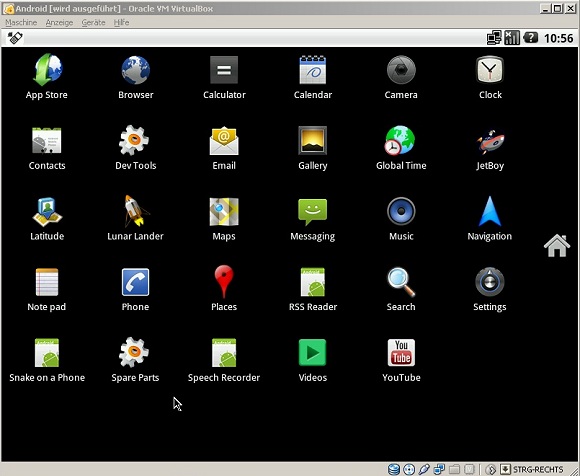
Task: Open the Email app
Action: [x=224, y=148]
